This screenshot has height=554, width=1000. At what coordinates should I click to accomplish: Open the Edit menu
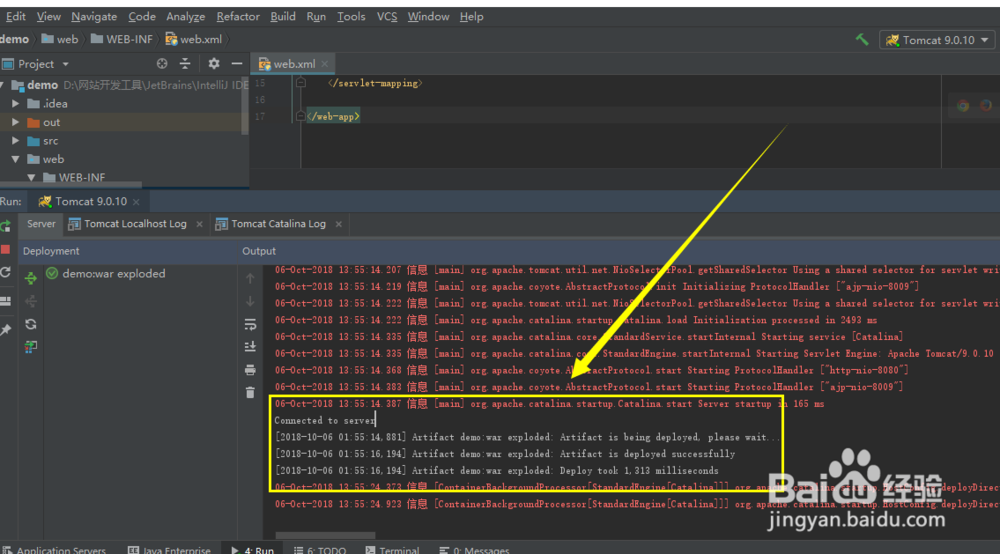click(x=14, y=17)
